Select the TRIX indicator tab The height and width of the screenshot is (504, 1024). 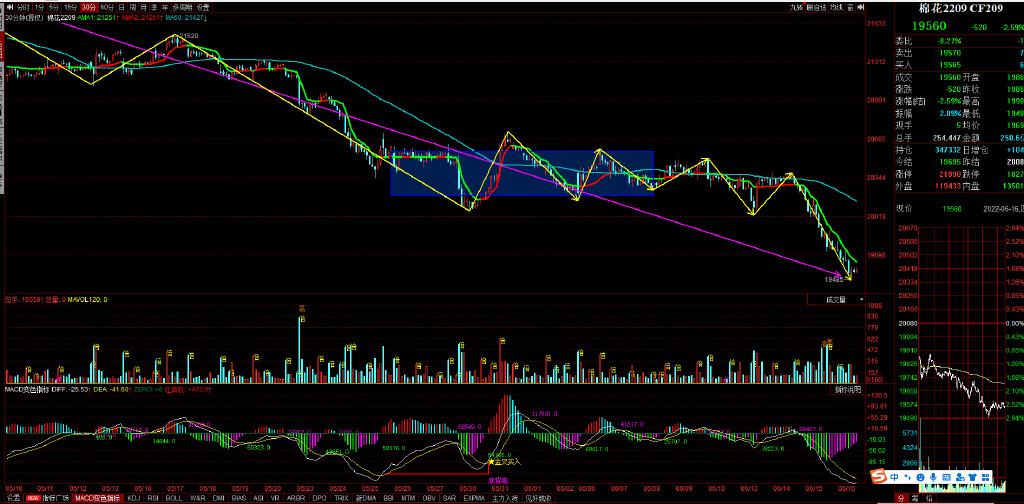tap(342, 498)
